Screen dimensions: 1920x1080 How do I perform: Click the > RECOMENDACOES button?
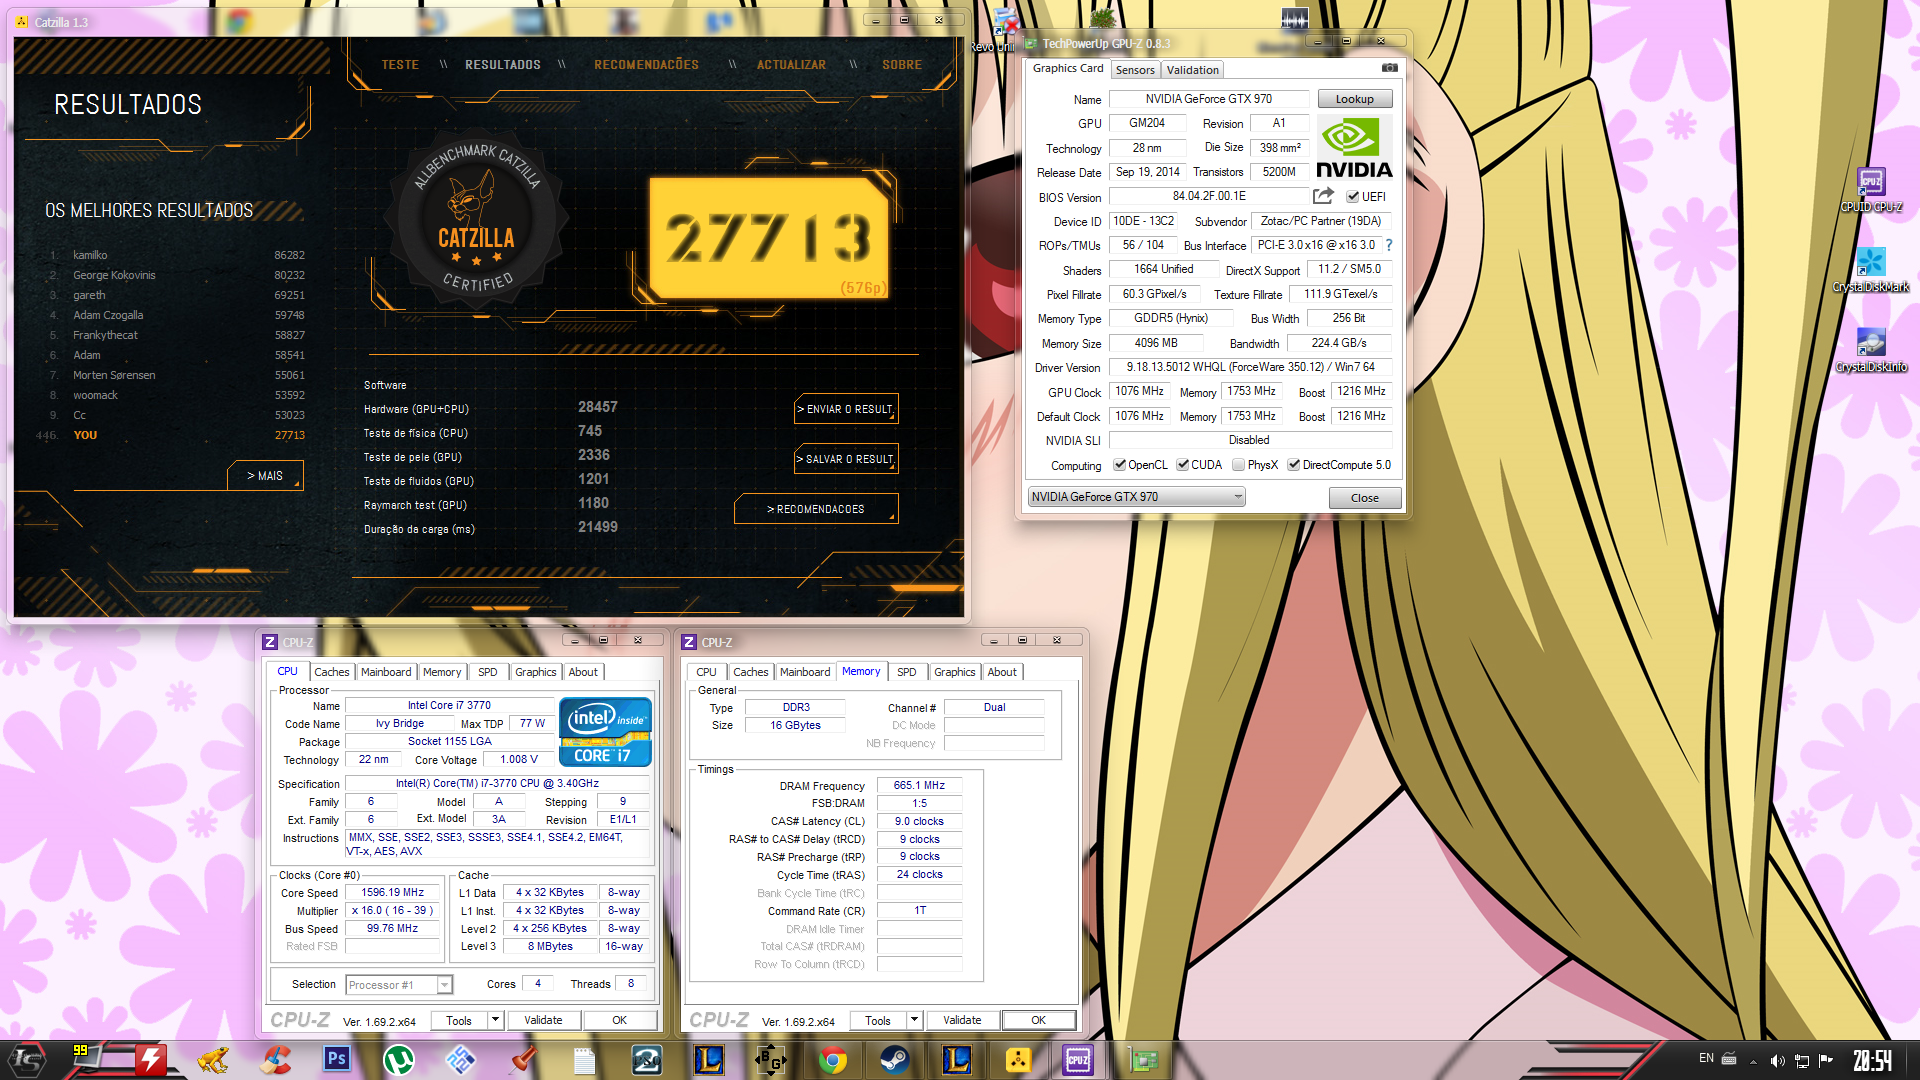[816, 509]
